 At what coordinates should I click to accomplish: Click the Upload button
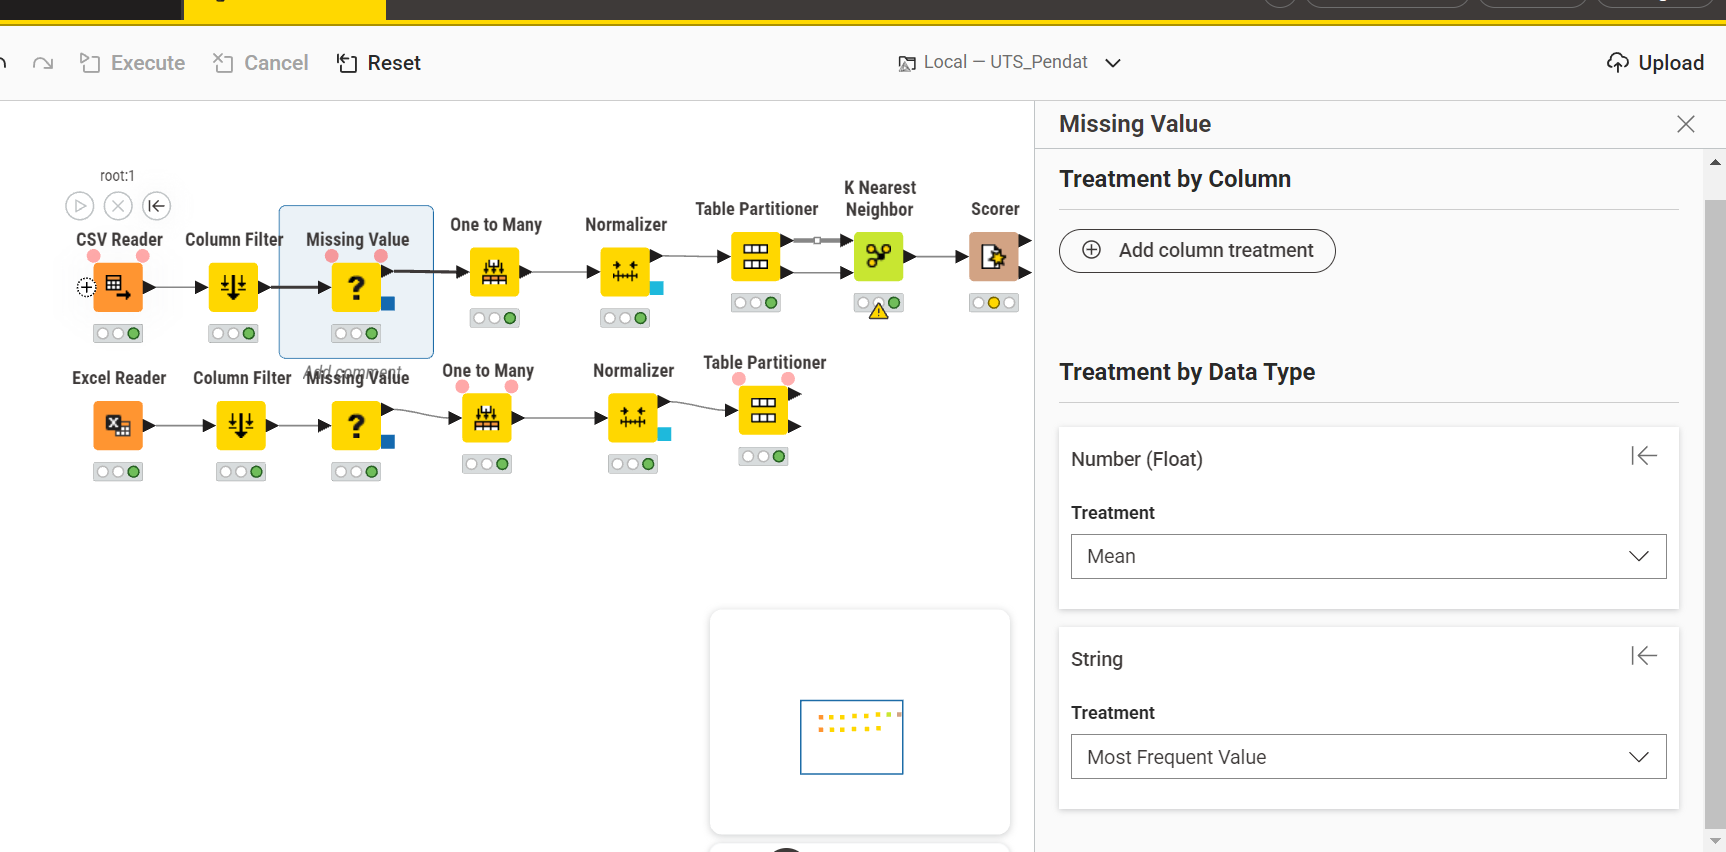click(x=1655, y=63)
